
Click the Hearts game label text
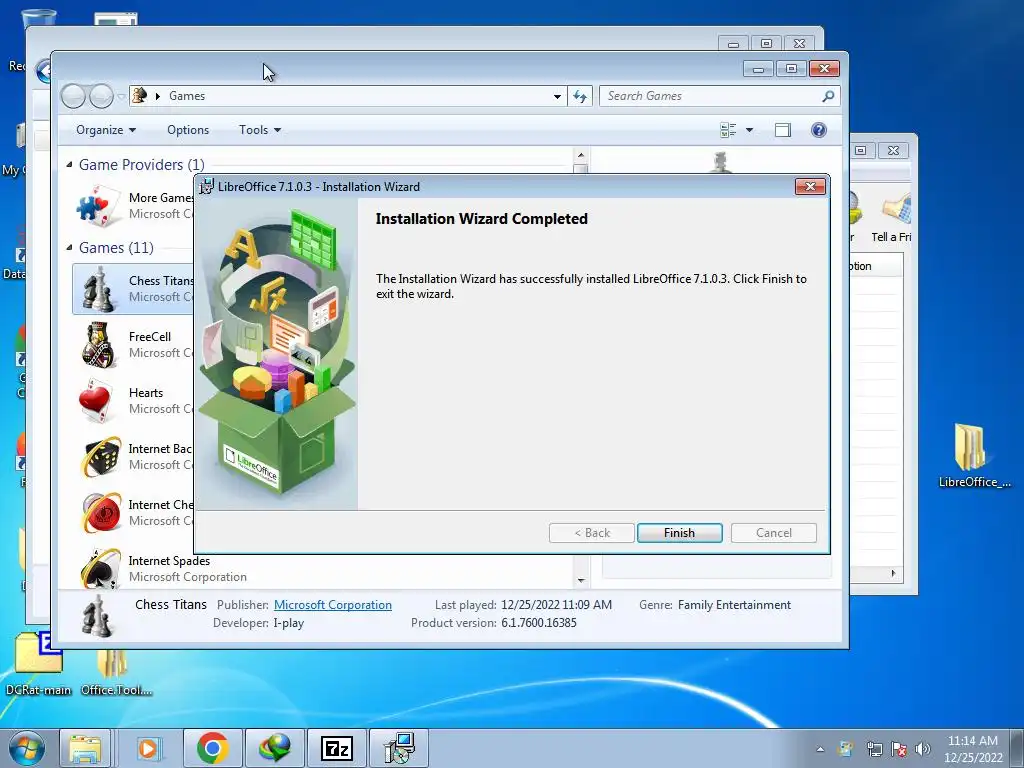146,393
